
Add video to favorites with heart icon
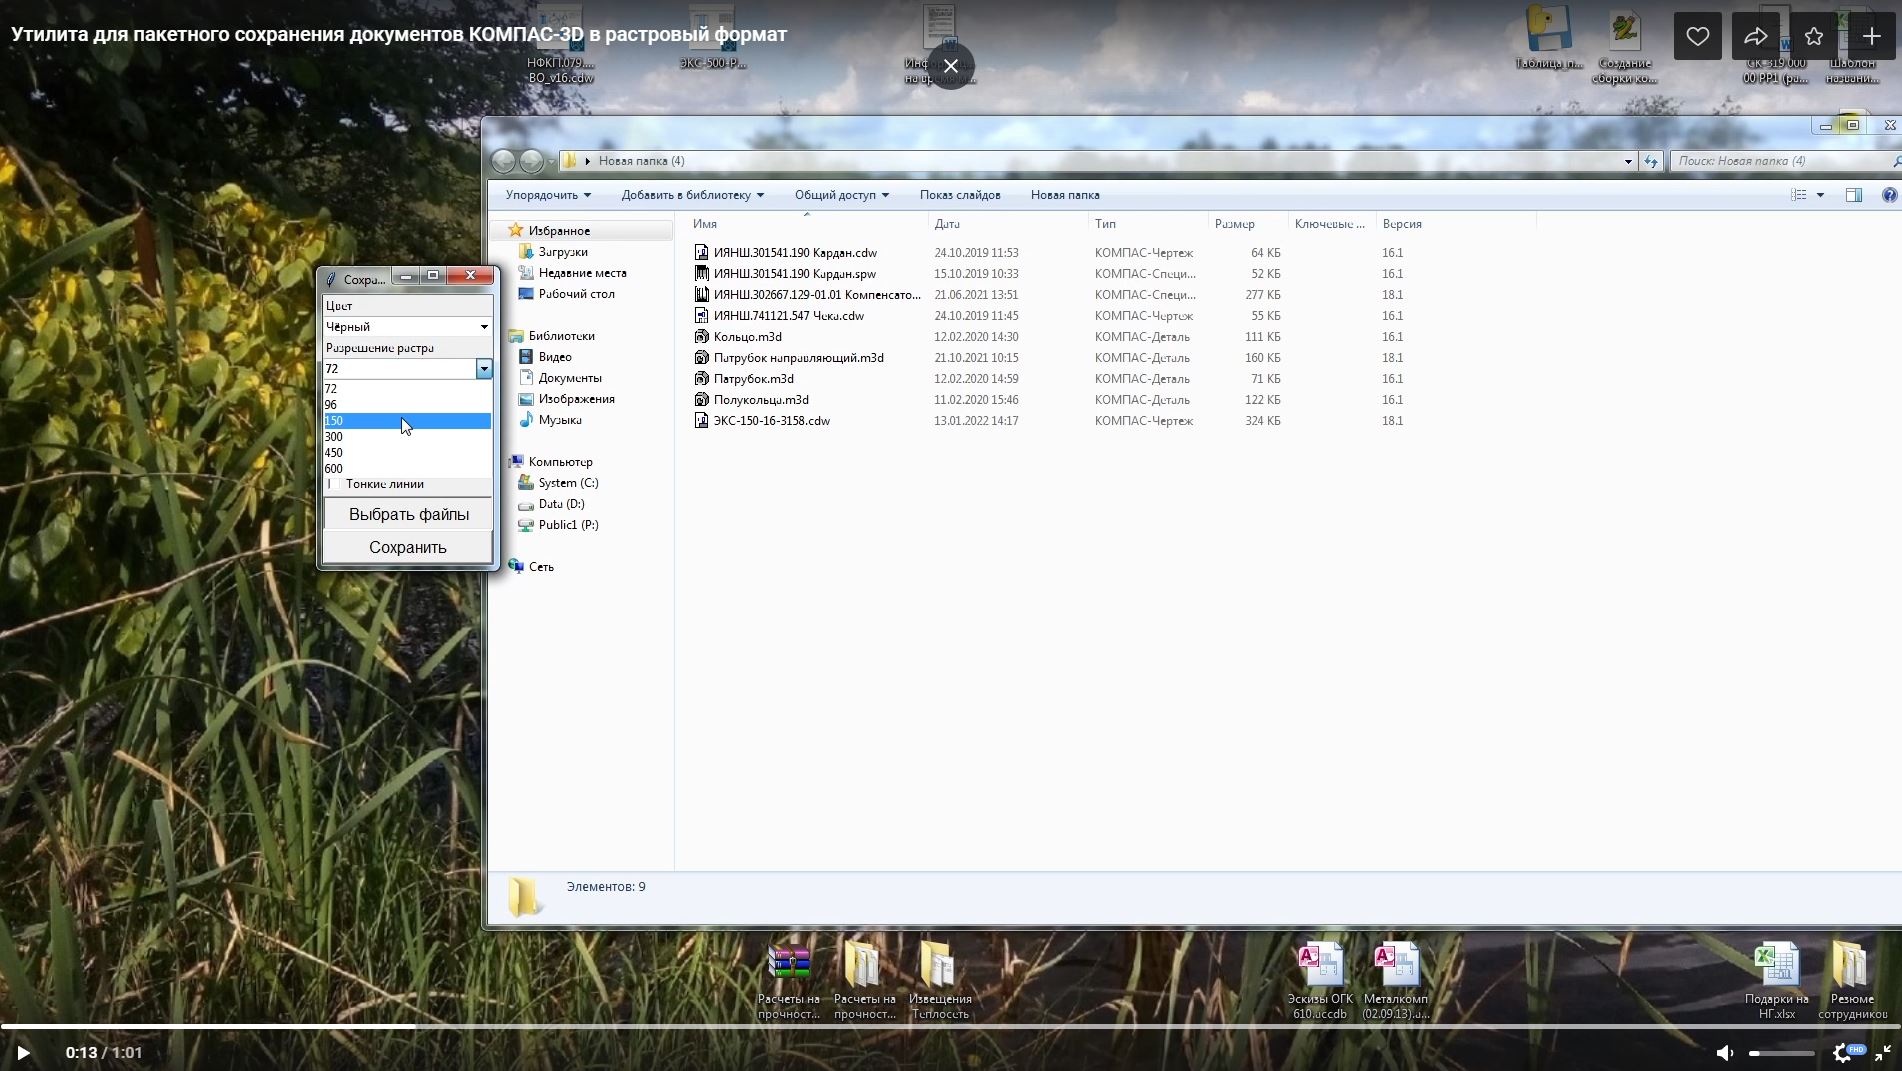click(x=1697, y=37)
